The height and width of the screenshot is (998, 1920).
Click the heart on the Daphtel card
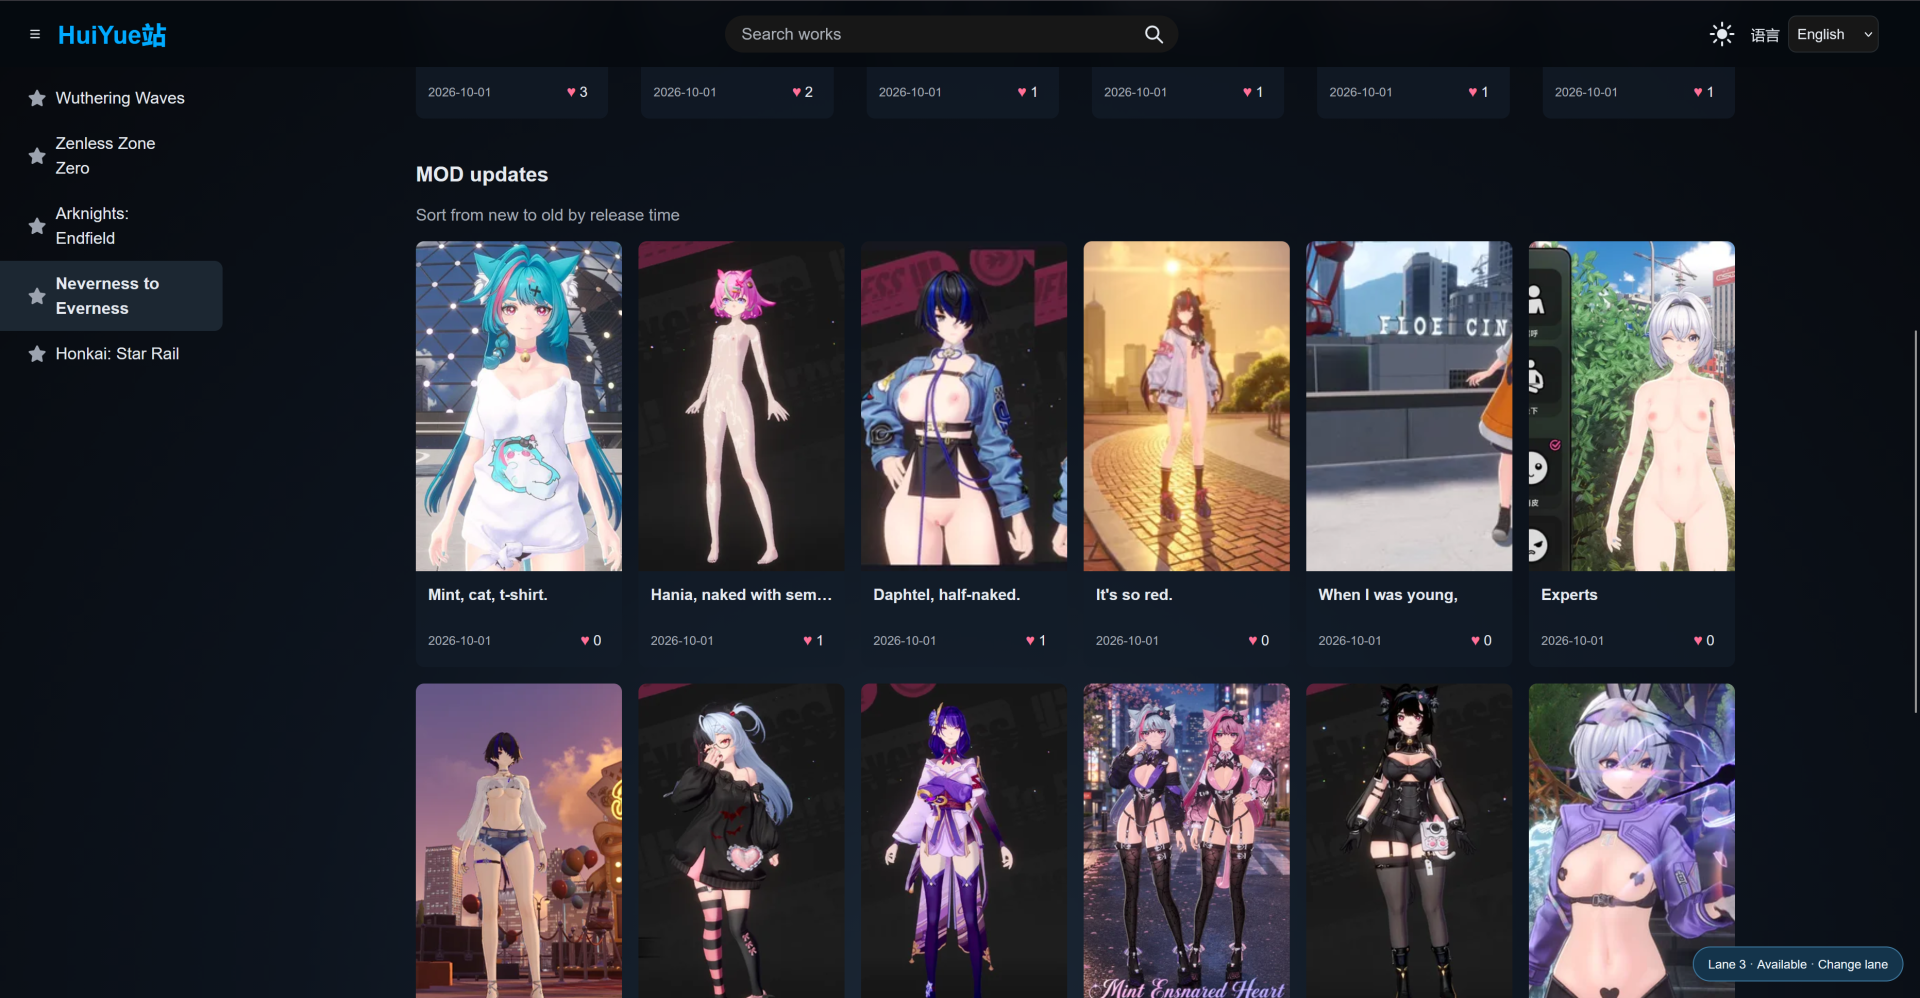coord(1031,641)
